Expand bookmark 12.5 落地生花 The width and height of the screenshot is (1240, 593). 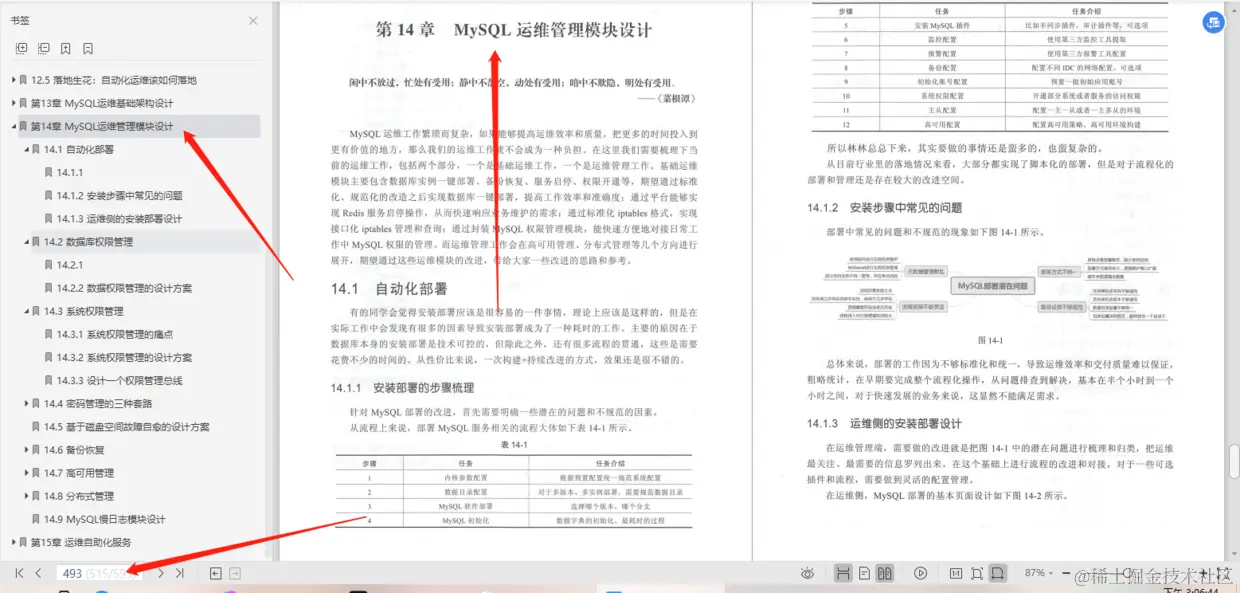tap(14, 80)
